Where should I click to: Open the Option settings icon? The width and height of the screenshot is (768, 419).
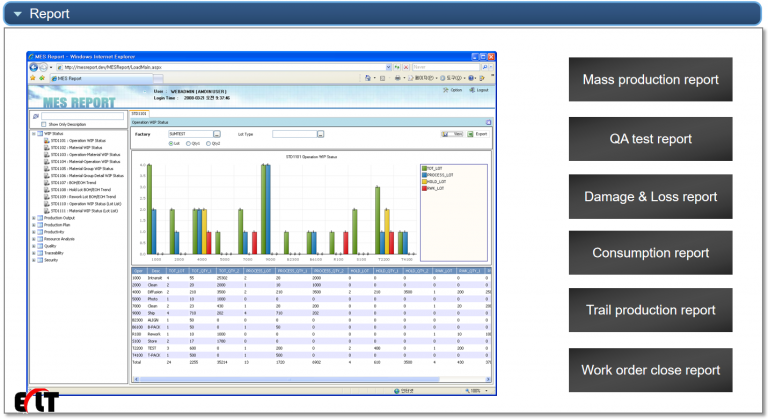tap(448, 89)
